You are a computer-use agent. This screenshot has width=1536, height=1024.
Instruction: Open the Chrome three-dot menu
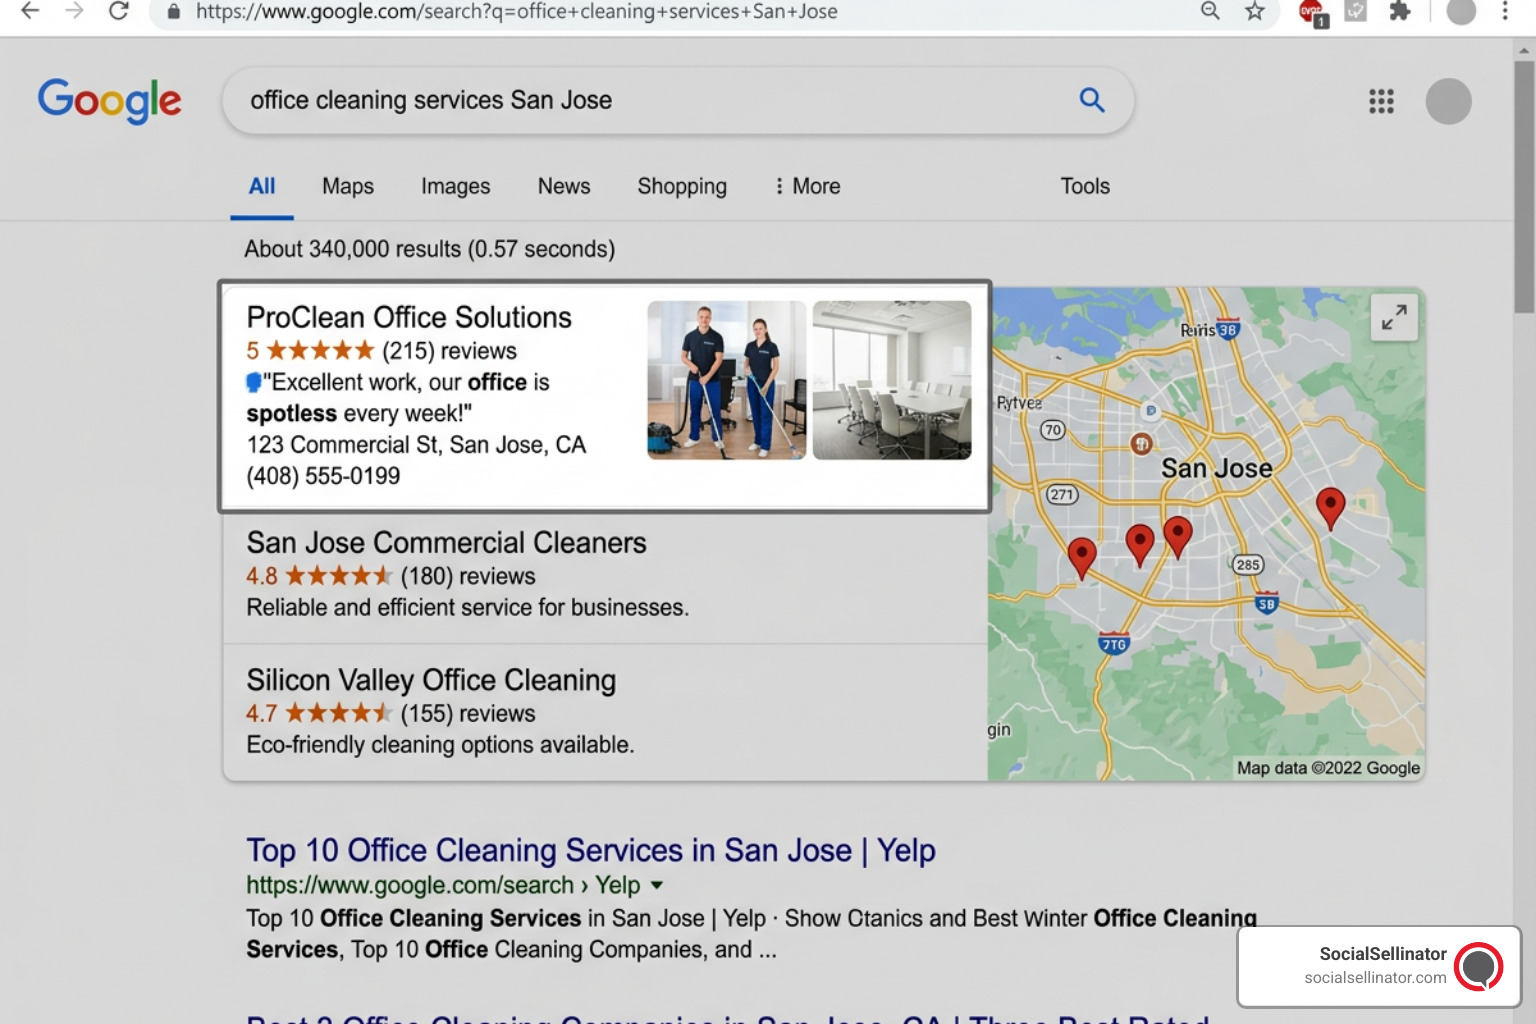click(x=1504, y=13)
